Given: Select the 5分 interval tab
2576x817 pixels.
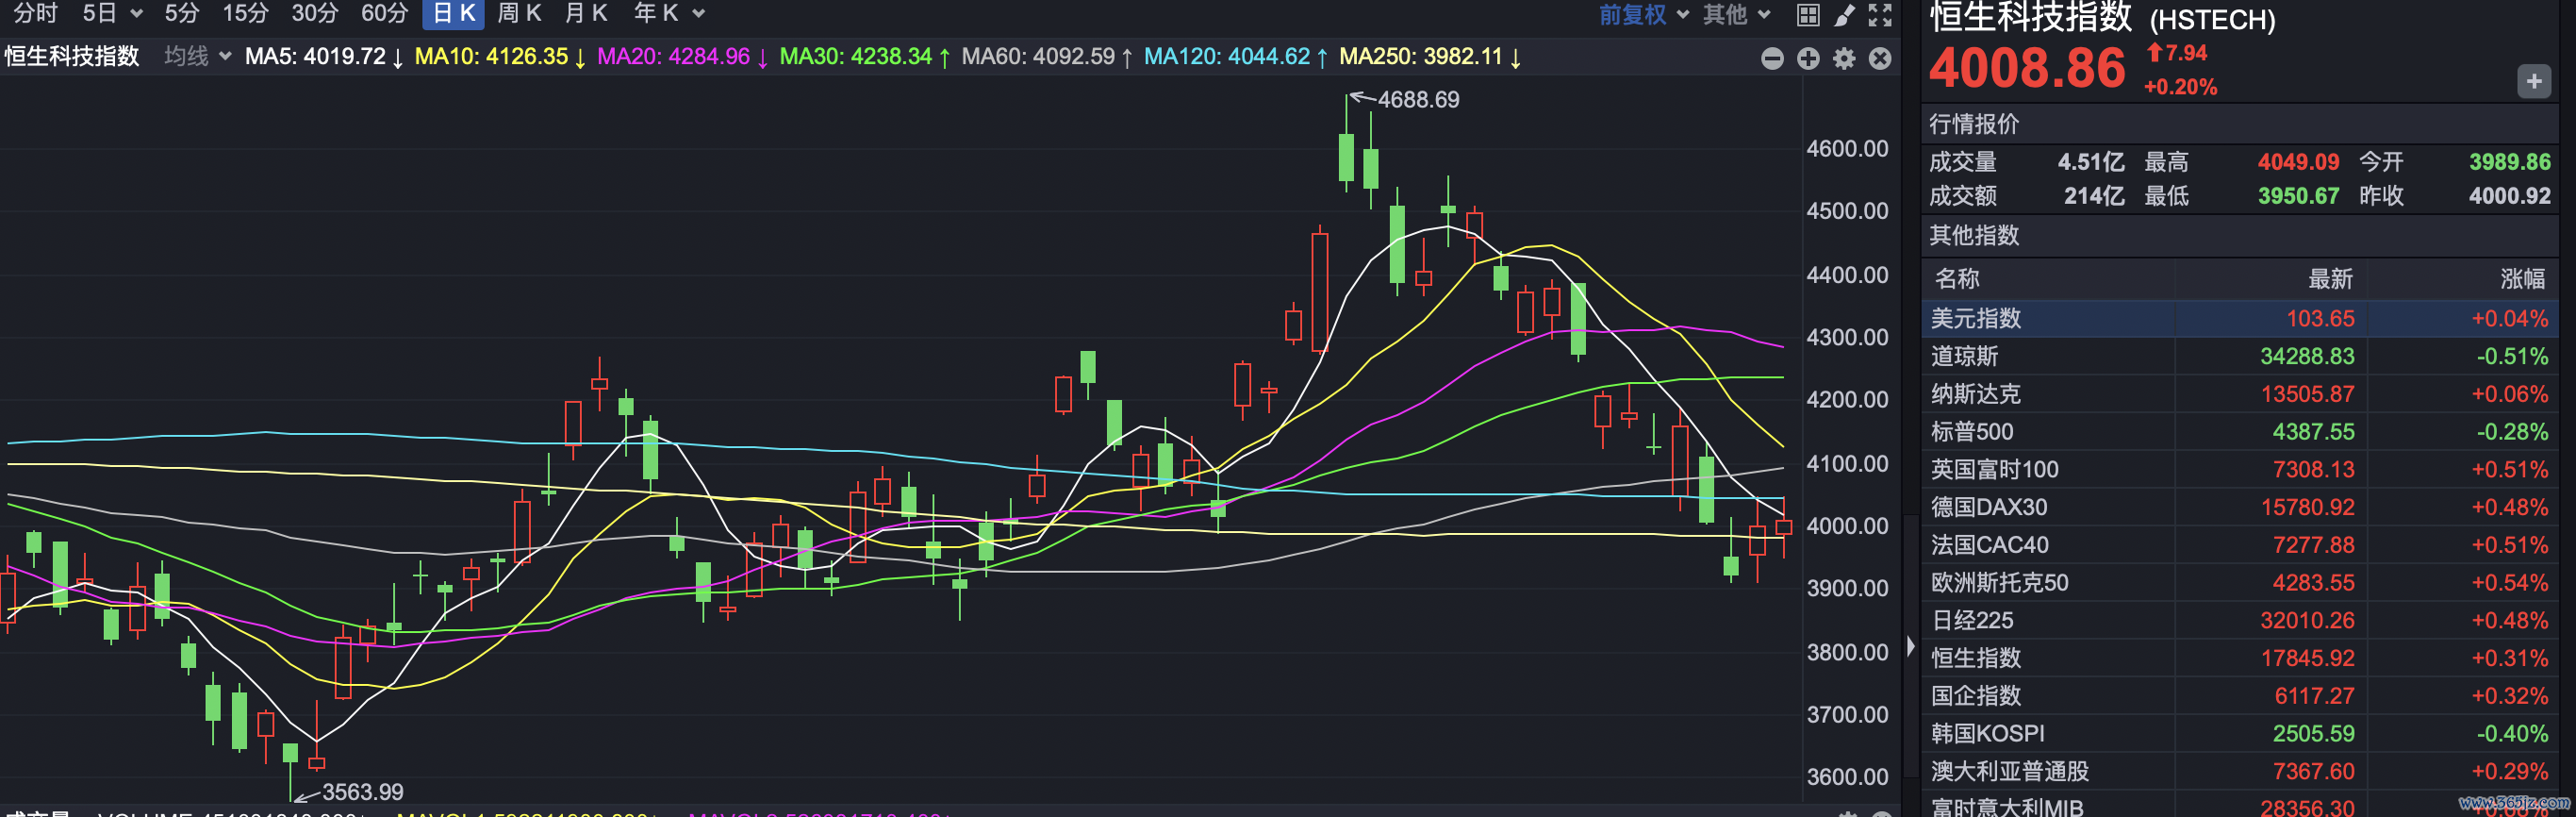Looking at the screenshot, I should click(x=182, y=13).
